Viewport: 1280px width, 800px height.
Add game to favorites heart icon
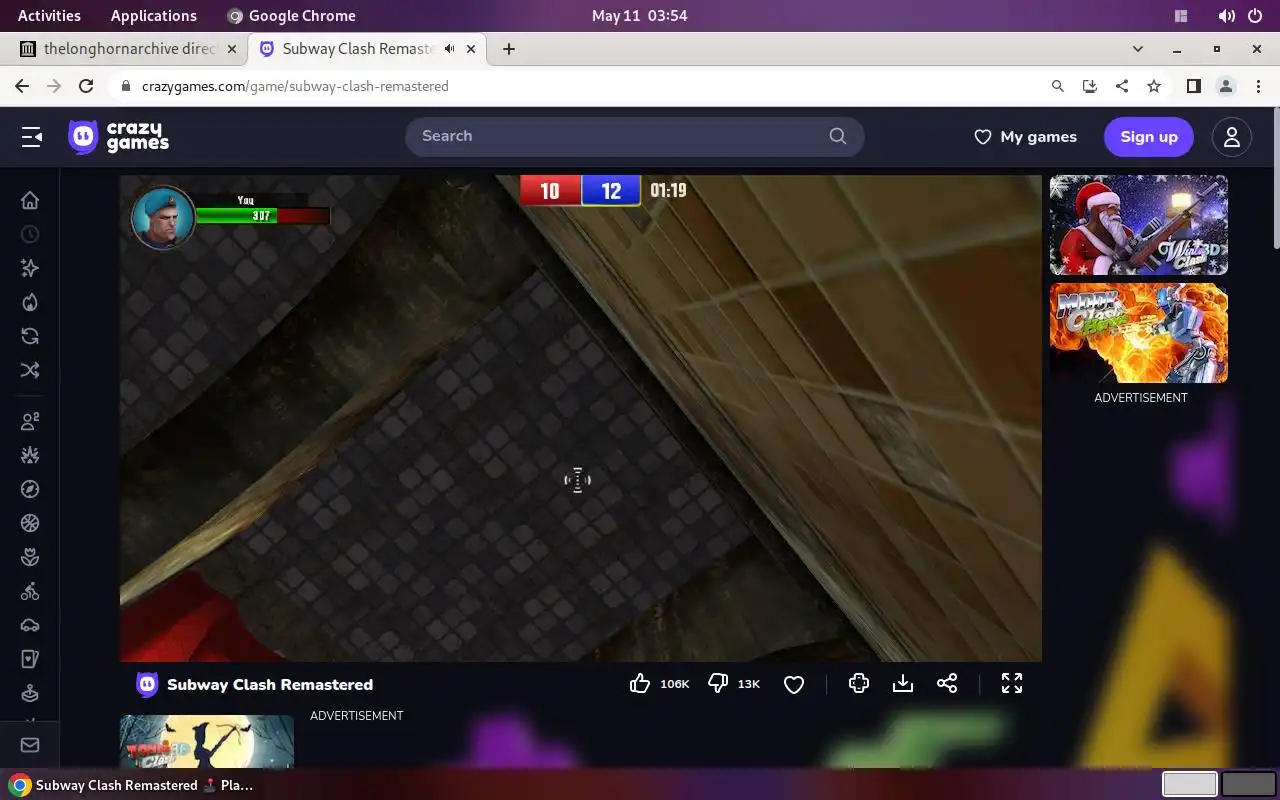click(794, 684)
